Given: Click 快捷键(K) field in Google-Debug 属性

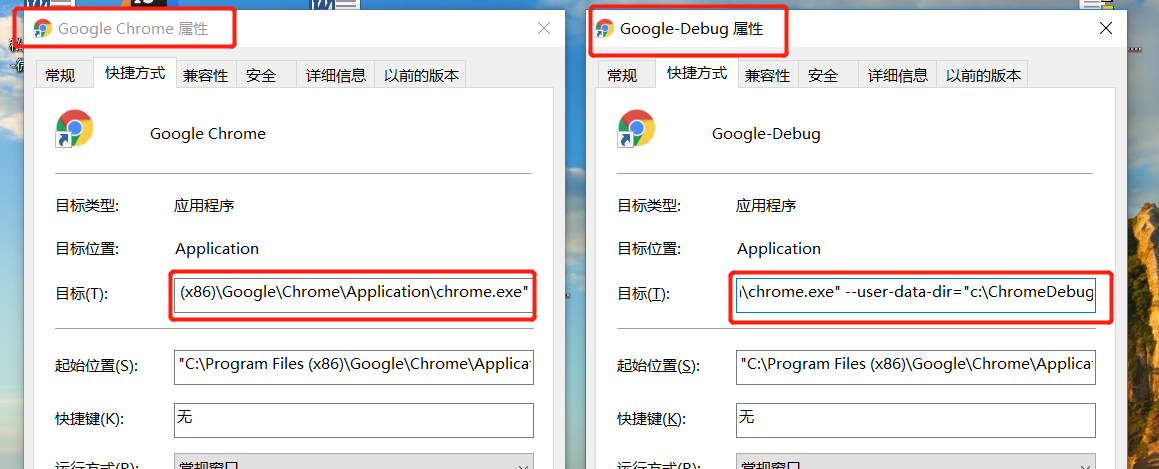Looking at the screenshot, I should pyautogui.click(x=916, y=420).
